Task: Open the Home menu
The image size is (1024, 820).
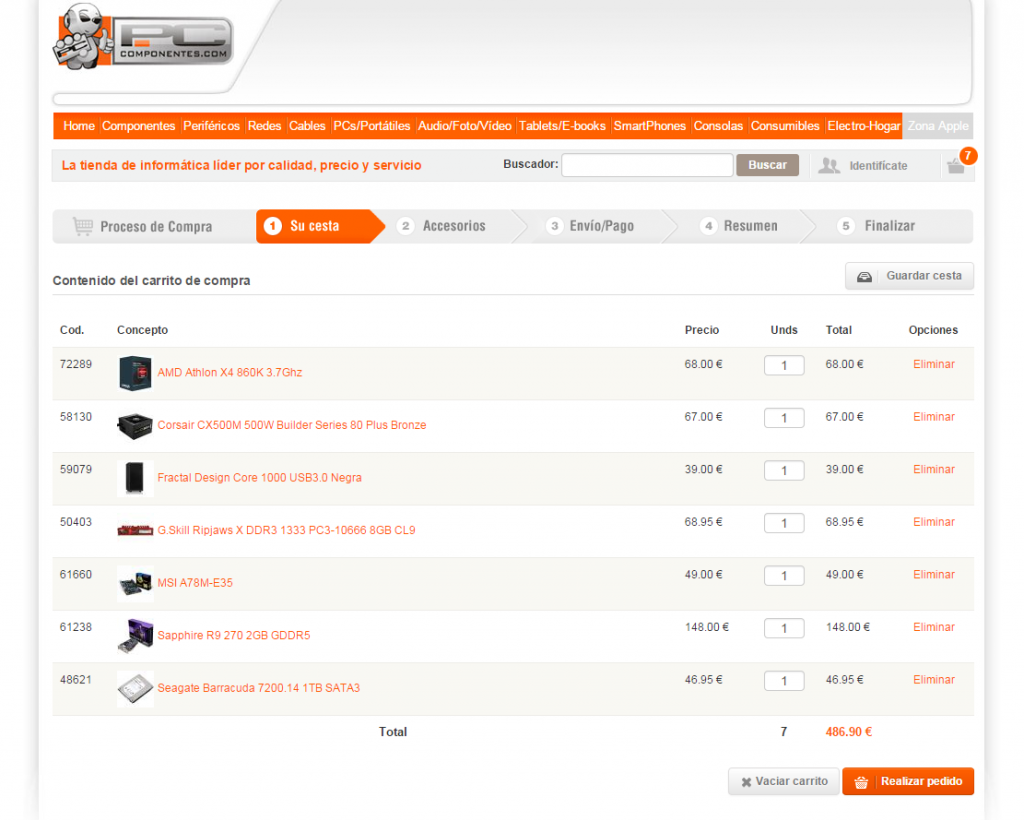Action: click(79, 126)
